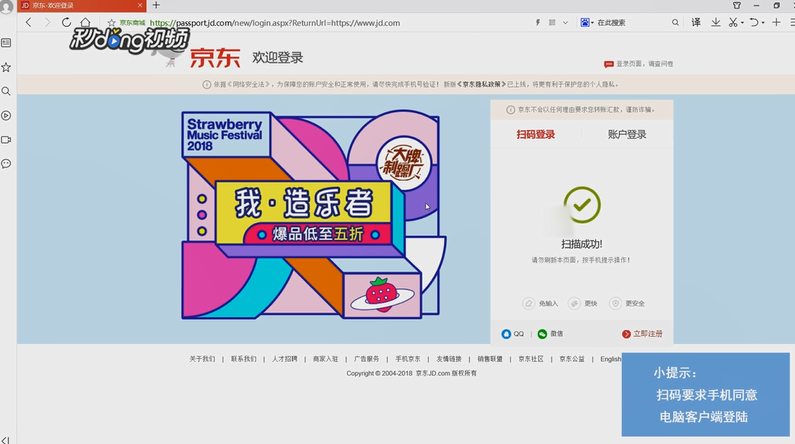Switch to the 扫码登录 tab
This screenshot has width=795, height=444.
[x=535, y=134]
